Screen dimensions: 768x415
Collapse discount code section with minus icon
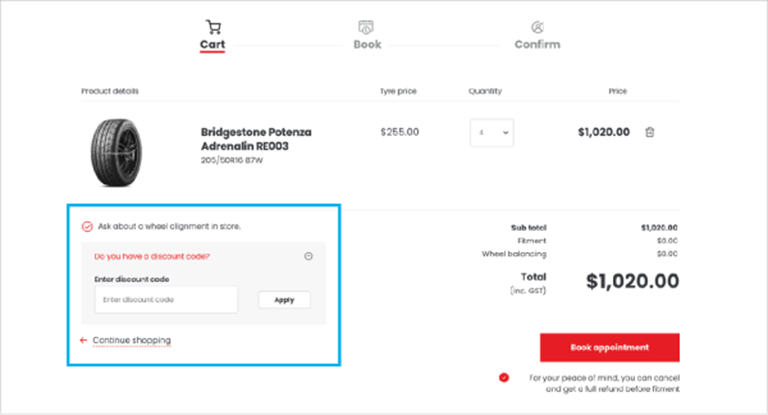point(309,256)
